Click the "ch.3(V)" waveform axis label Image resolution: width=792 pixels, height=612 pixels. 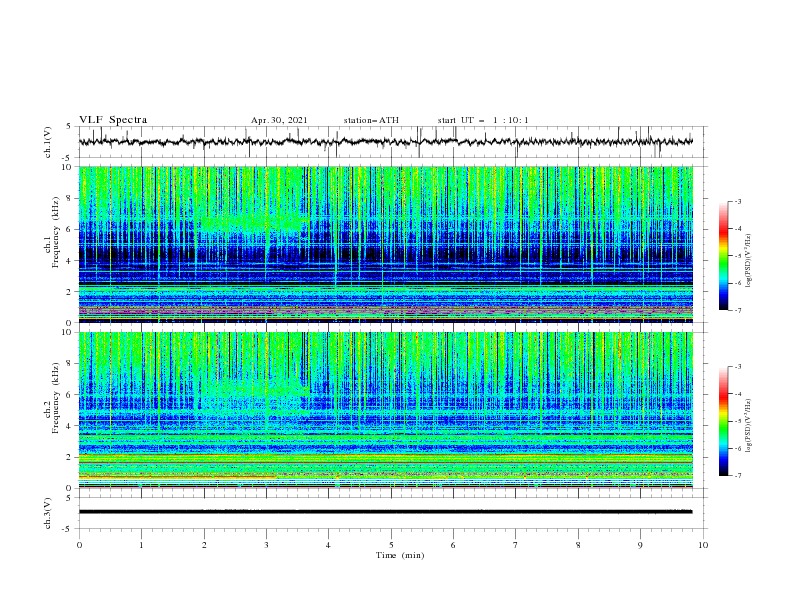tap(48, 513)
